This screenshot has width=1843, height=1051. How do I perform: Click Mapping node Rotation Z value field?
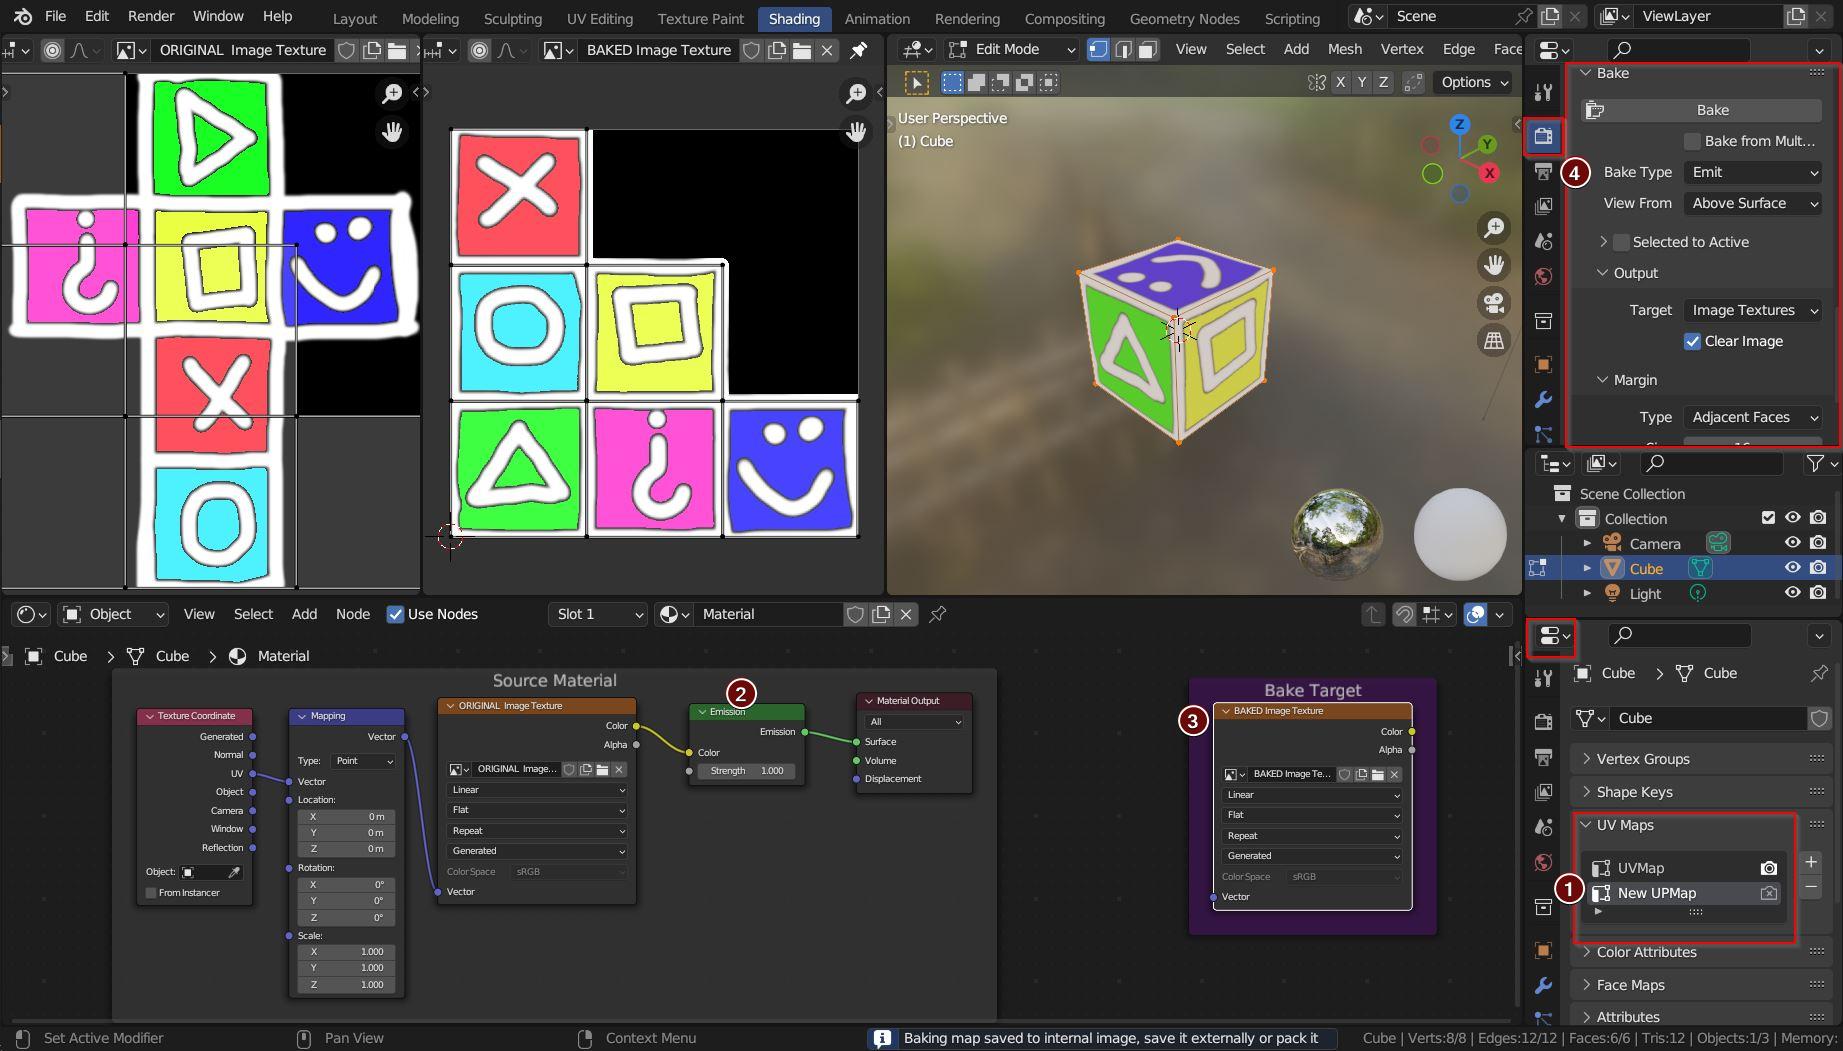346,918
